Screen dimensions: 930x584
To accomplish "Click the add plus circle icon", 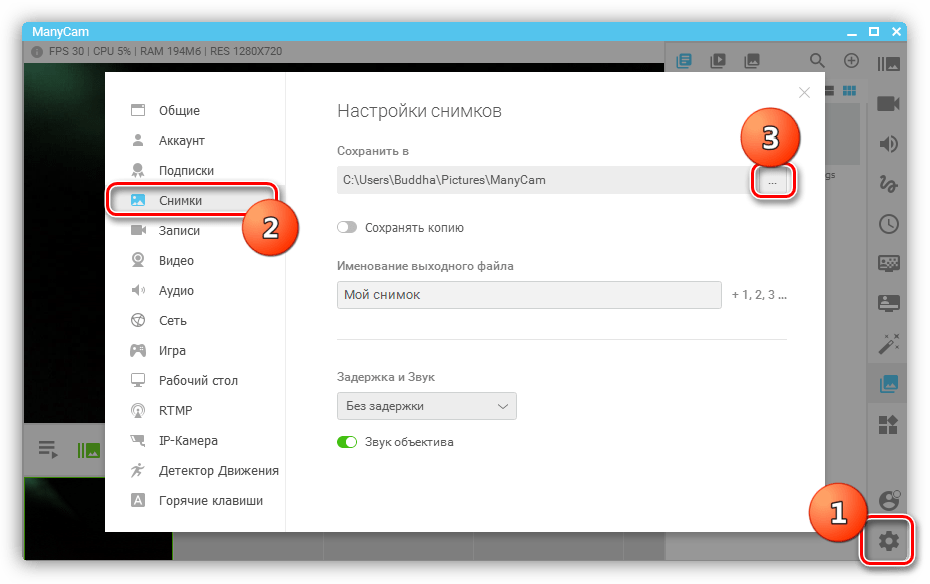I will pos(851,61).
